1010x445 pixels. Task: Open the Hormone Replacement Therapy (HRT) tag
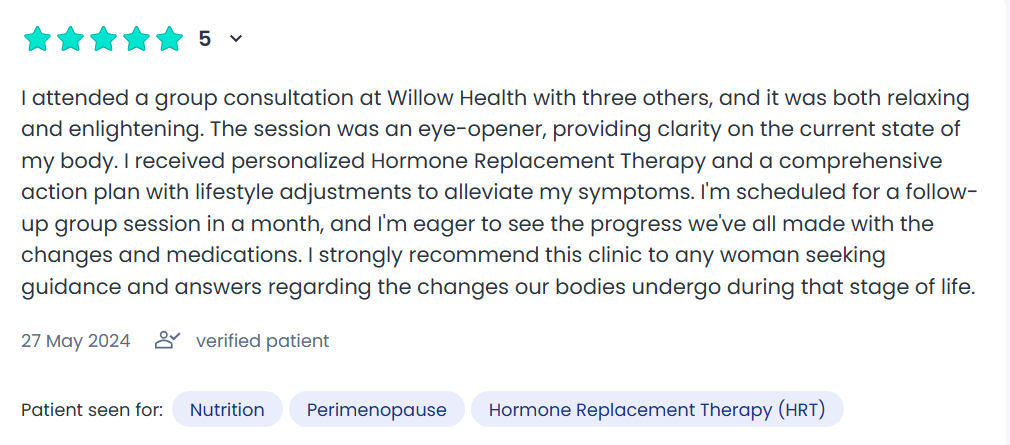[656, 410]
